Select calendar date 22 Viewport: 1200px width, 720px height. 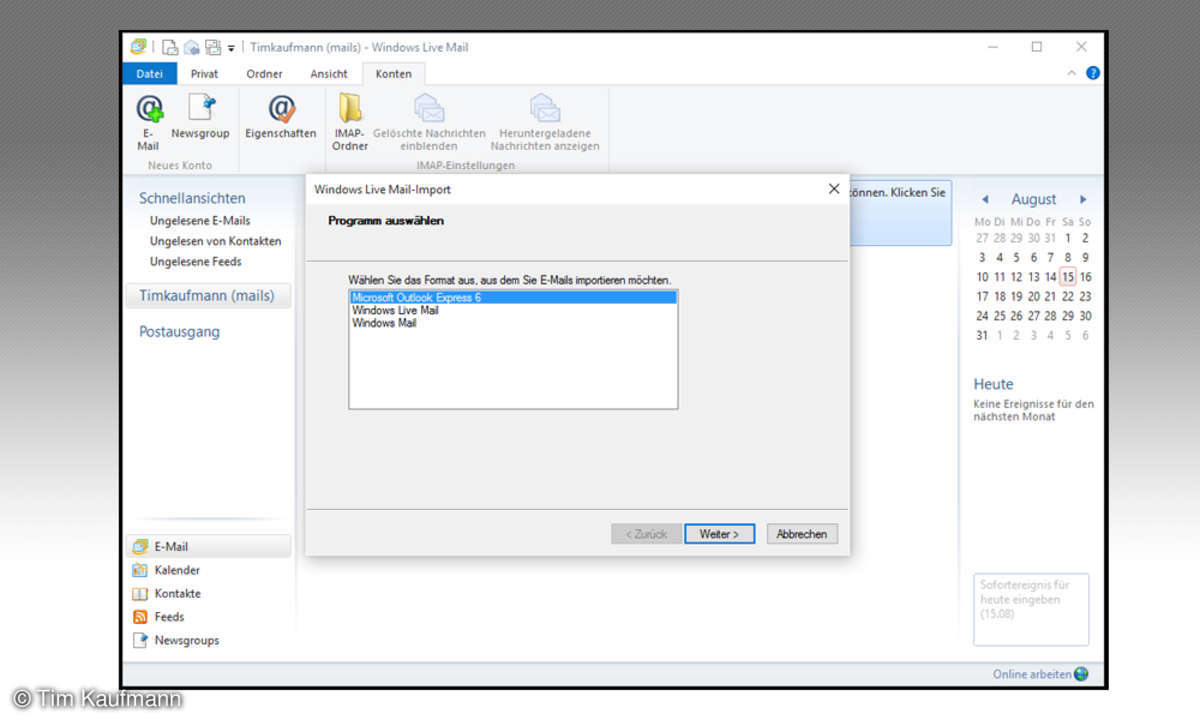point(1068,296)
